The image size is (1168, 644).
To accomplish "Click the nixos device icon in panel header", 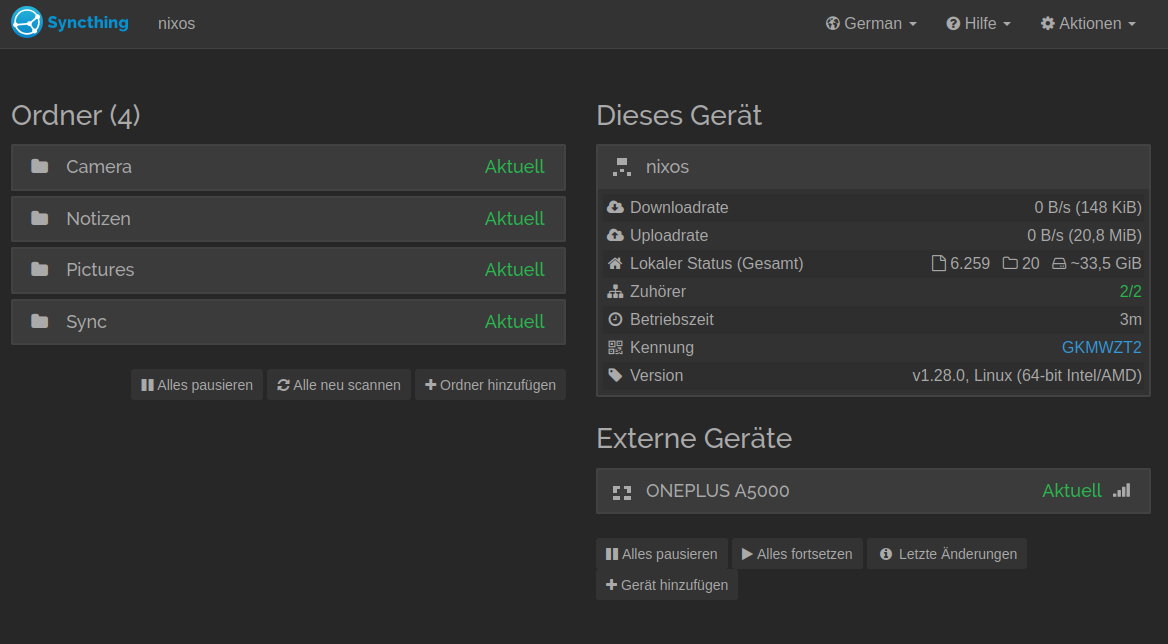I will pos(622,167).
